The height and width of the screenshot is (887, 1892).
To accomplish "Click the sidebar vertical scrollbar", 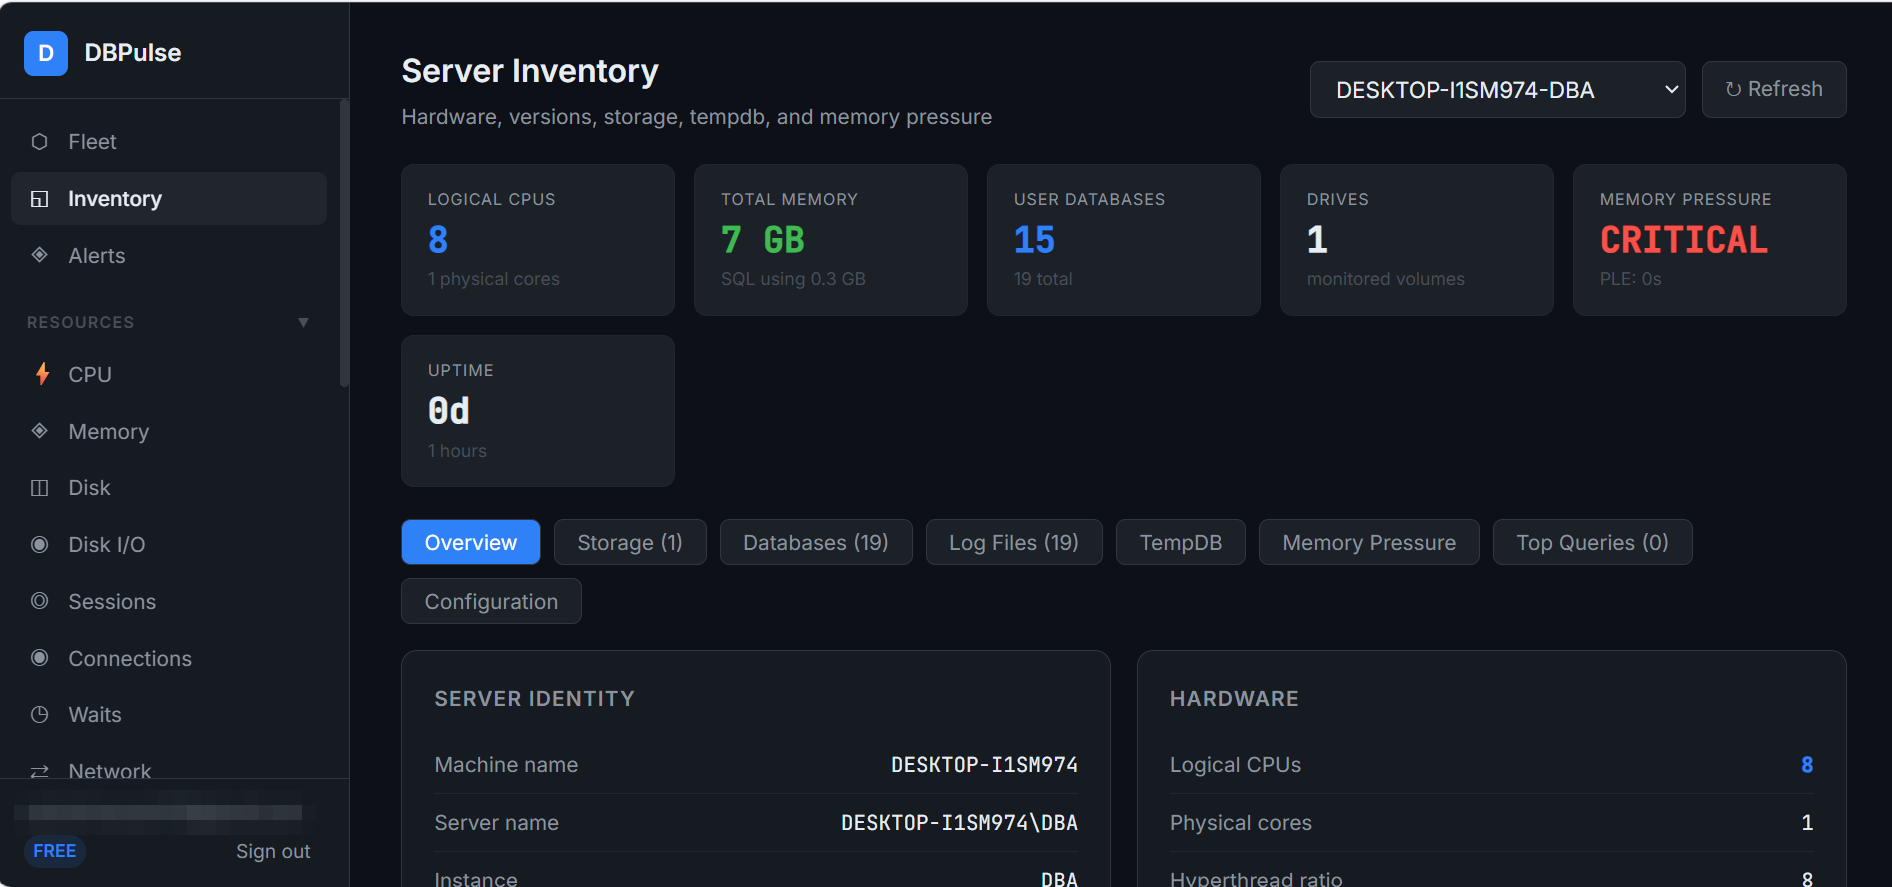I will coord(344,243).
